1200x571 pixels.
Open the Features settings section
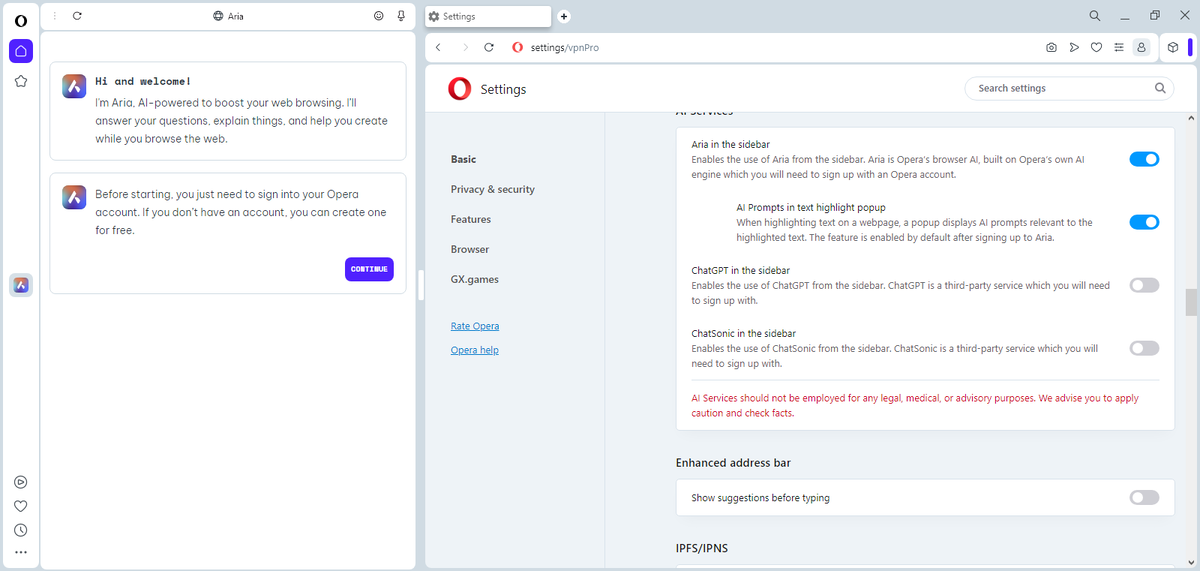(x=470, y=219)
